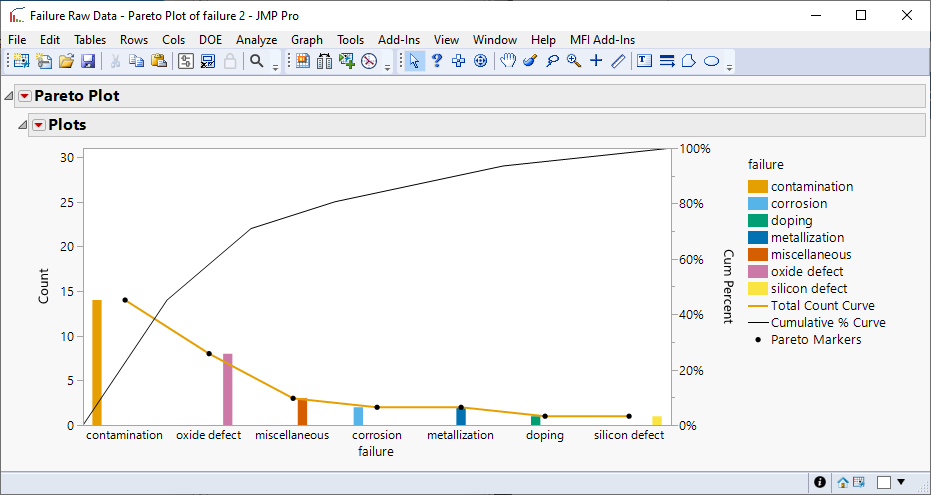The image size is (931, 495).
Task: Select the Grabber hand tool
Action: (508, 61)
